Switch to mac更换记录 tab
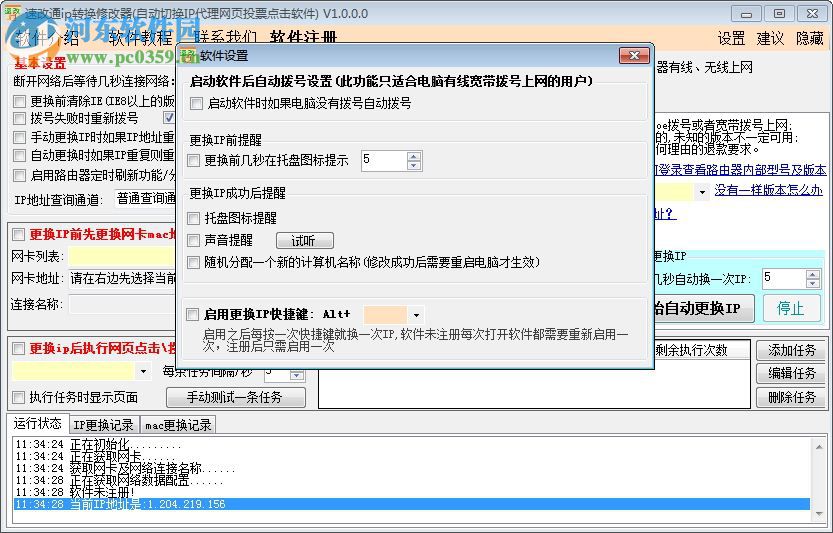This screenshot has height=533, width=833. tap(178, 425)
